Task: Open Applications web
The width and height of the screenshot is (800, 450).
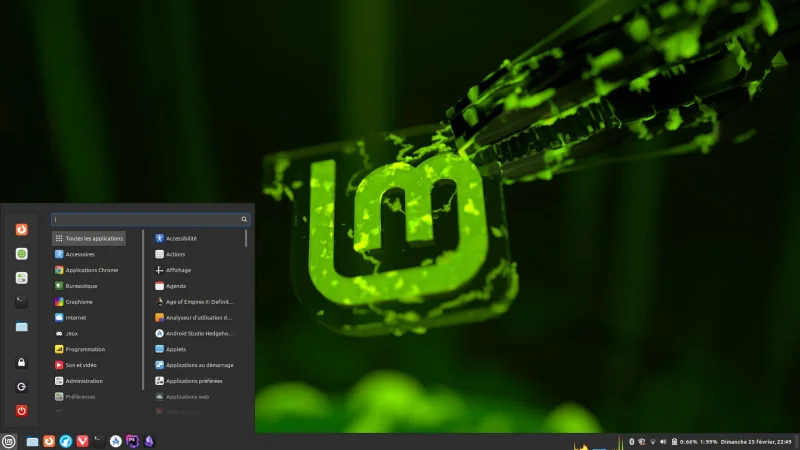Action: coord(197,396)
